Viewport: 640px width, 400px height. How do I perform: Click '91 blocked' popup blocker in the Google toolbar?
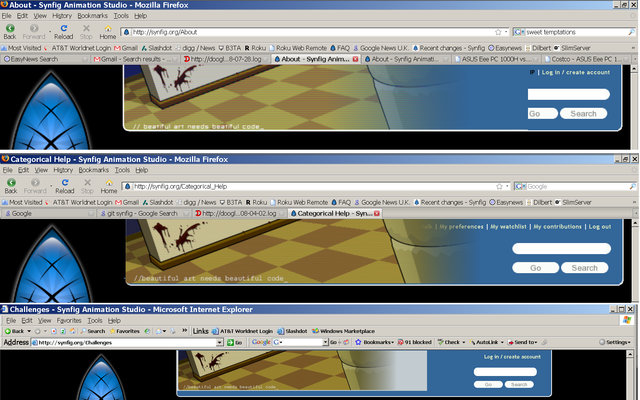(x=414, y=342)
